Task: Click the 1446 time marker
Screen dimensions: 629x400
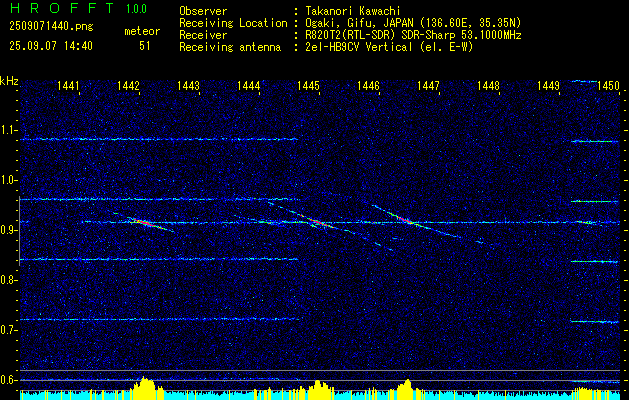Action: click(x=368, y=85)
